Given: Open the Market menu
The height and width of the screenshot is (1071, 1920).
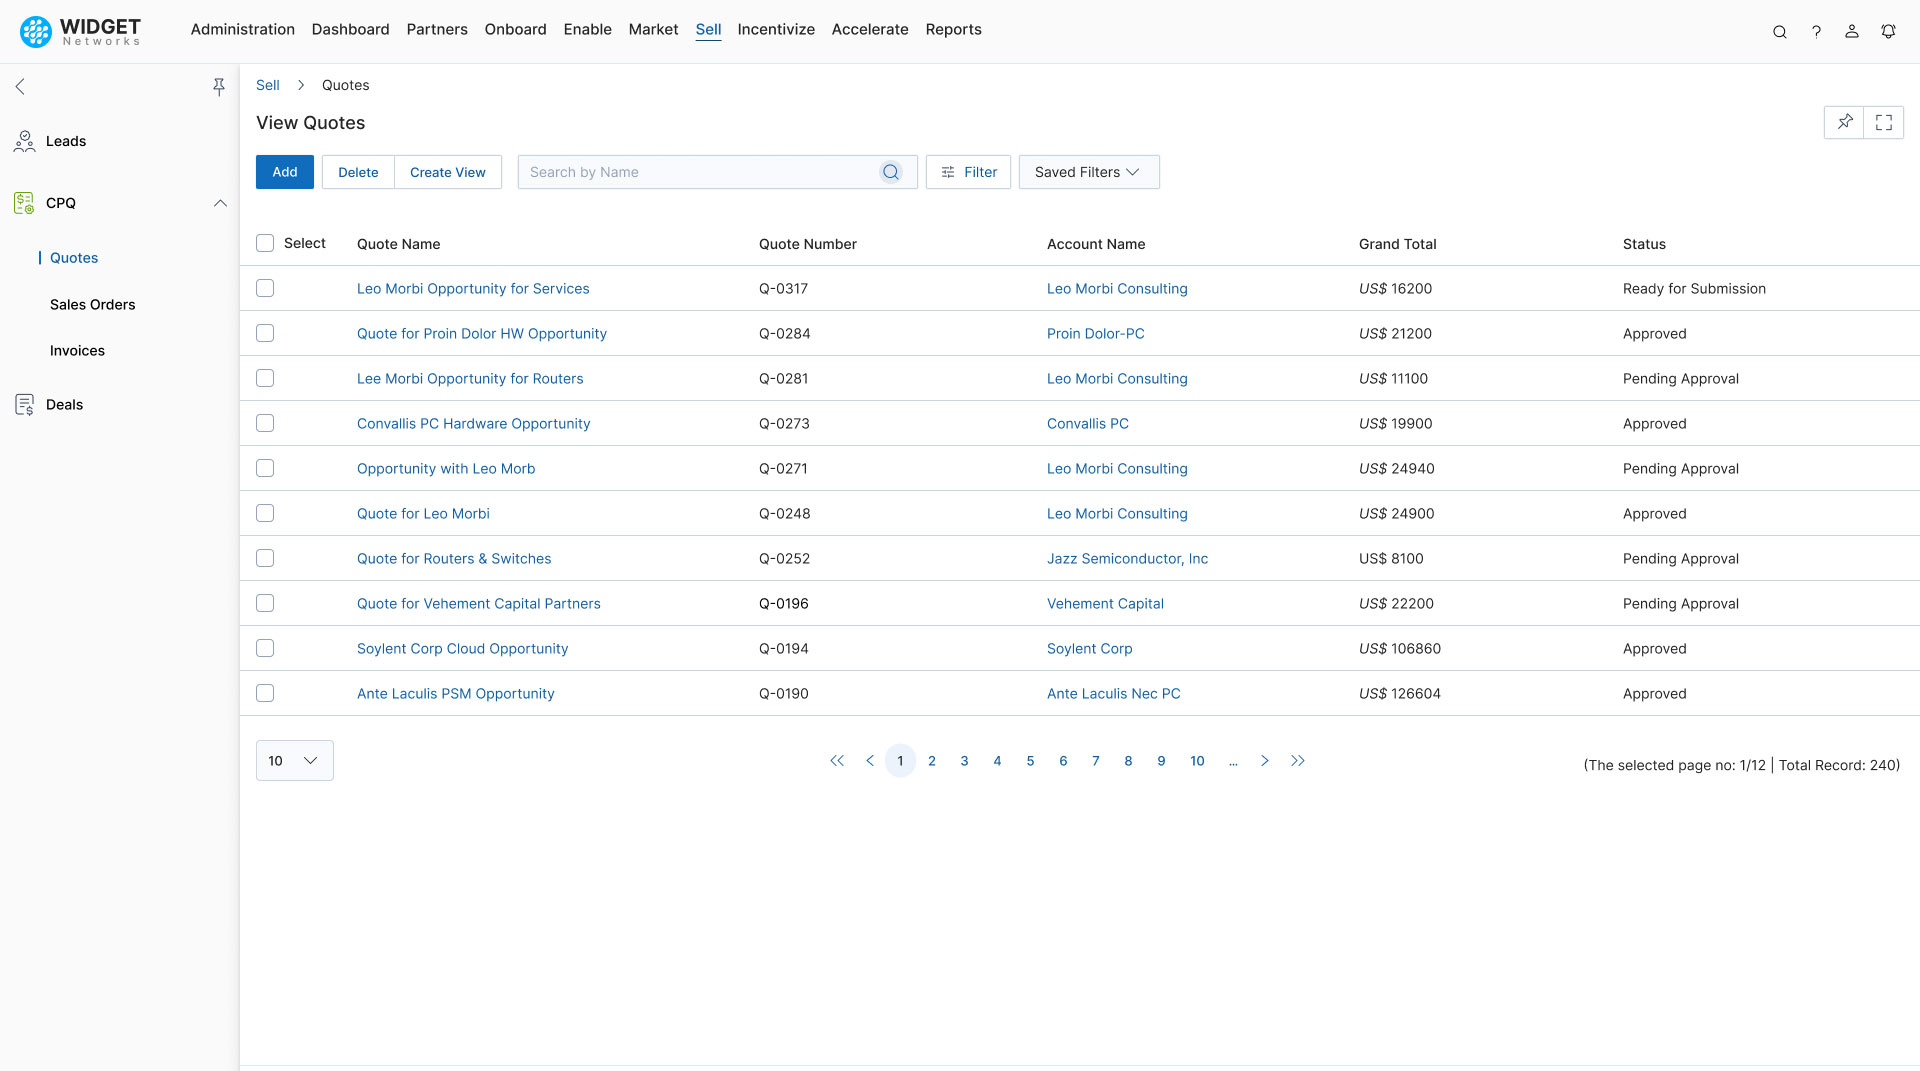Looking at the screenshot, I should point(653,29).
